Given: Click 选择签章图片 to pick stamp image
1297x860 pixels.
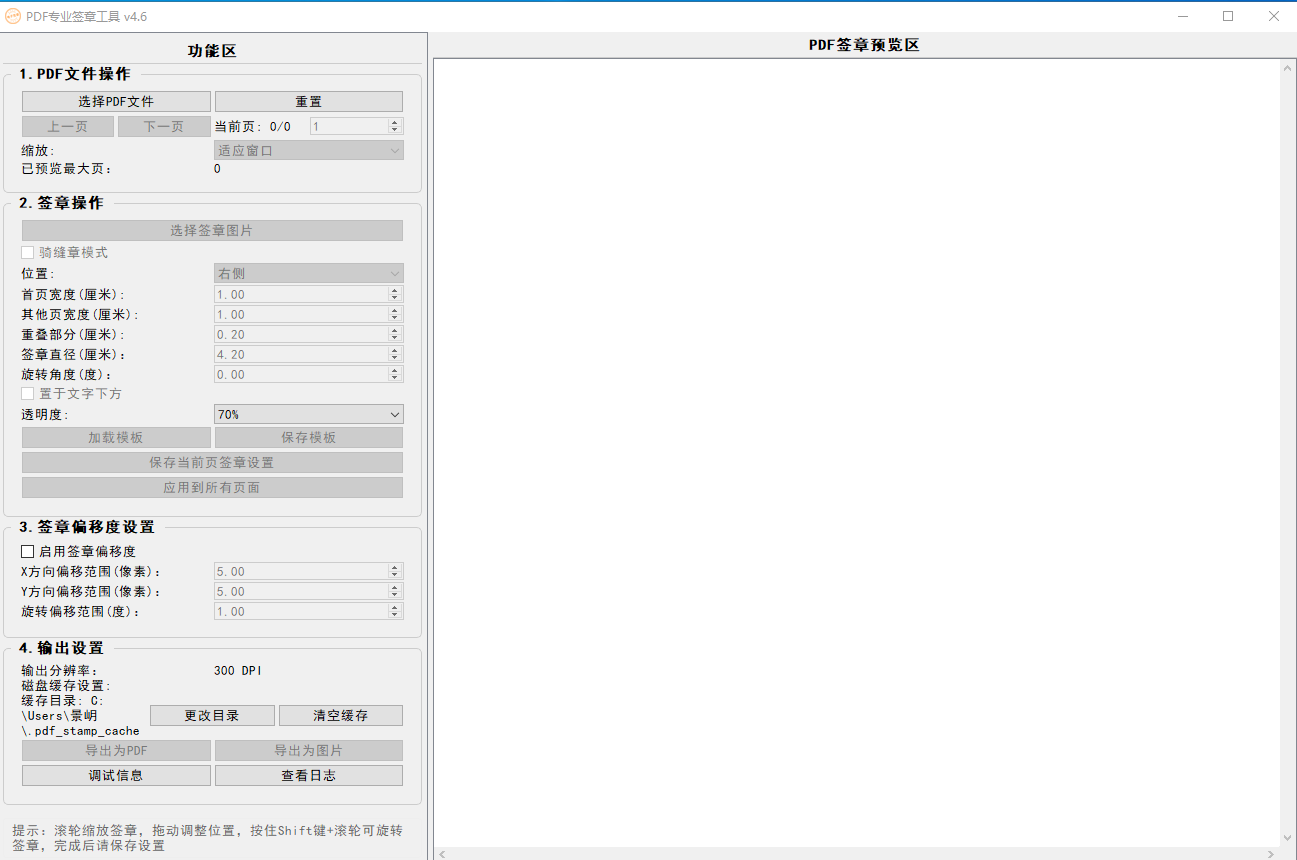Looking at the screenshot, I should pyautogui.click(x=212, y=230).
